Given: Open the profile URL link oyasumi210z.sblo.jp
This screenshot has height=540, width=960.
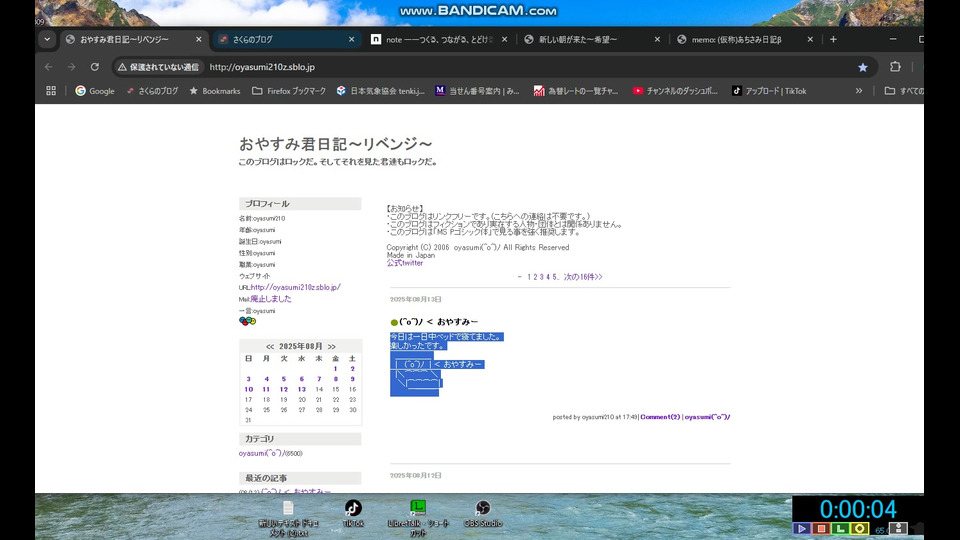Looking at the screenshot, I should click(x=296, y=287).
